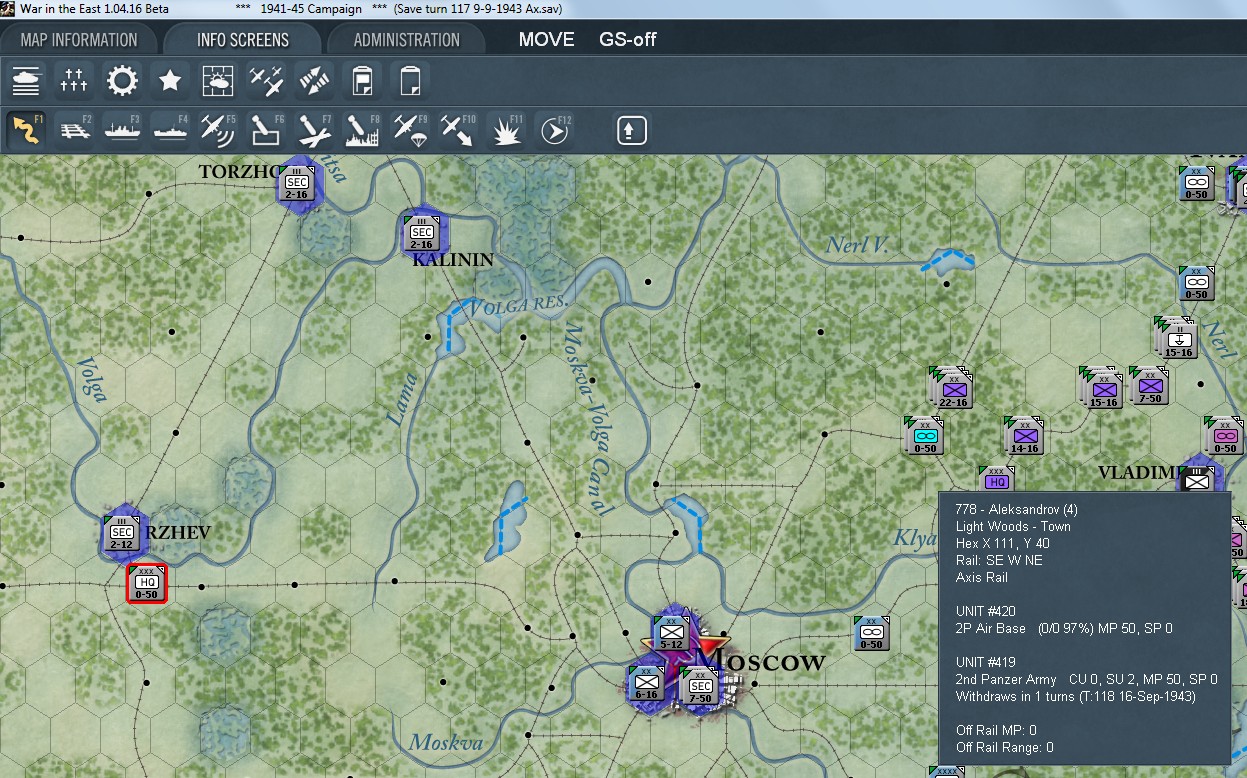
Task: Switch to the MAP INFORMATION tab
Action: pos(79,40)
